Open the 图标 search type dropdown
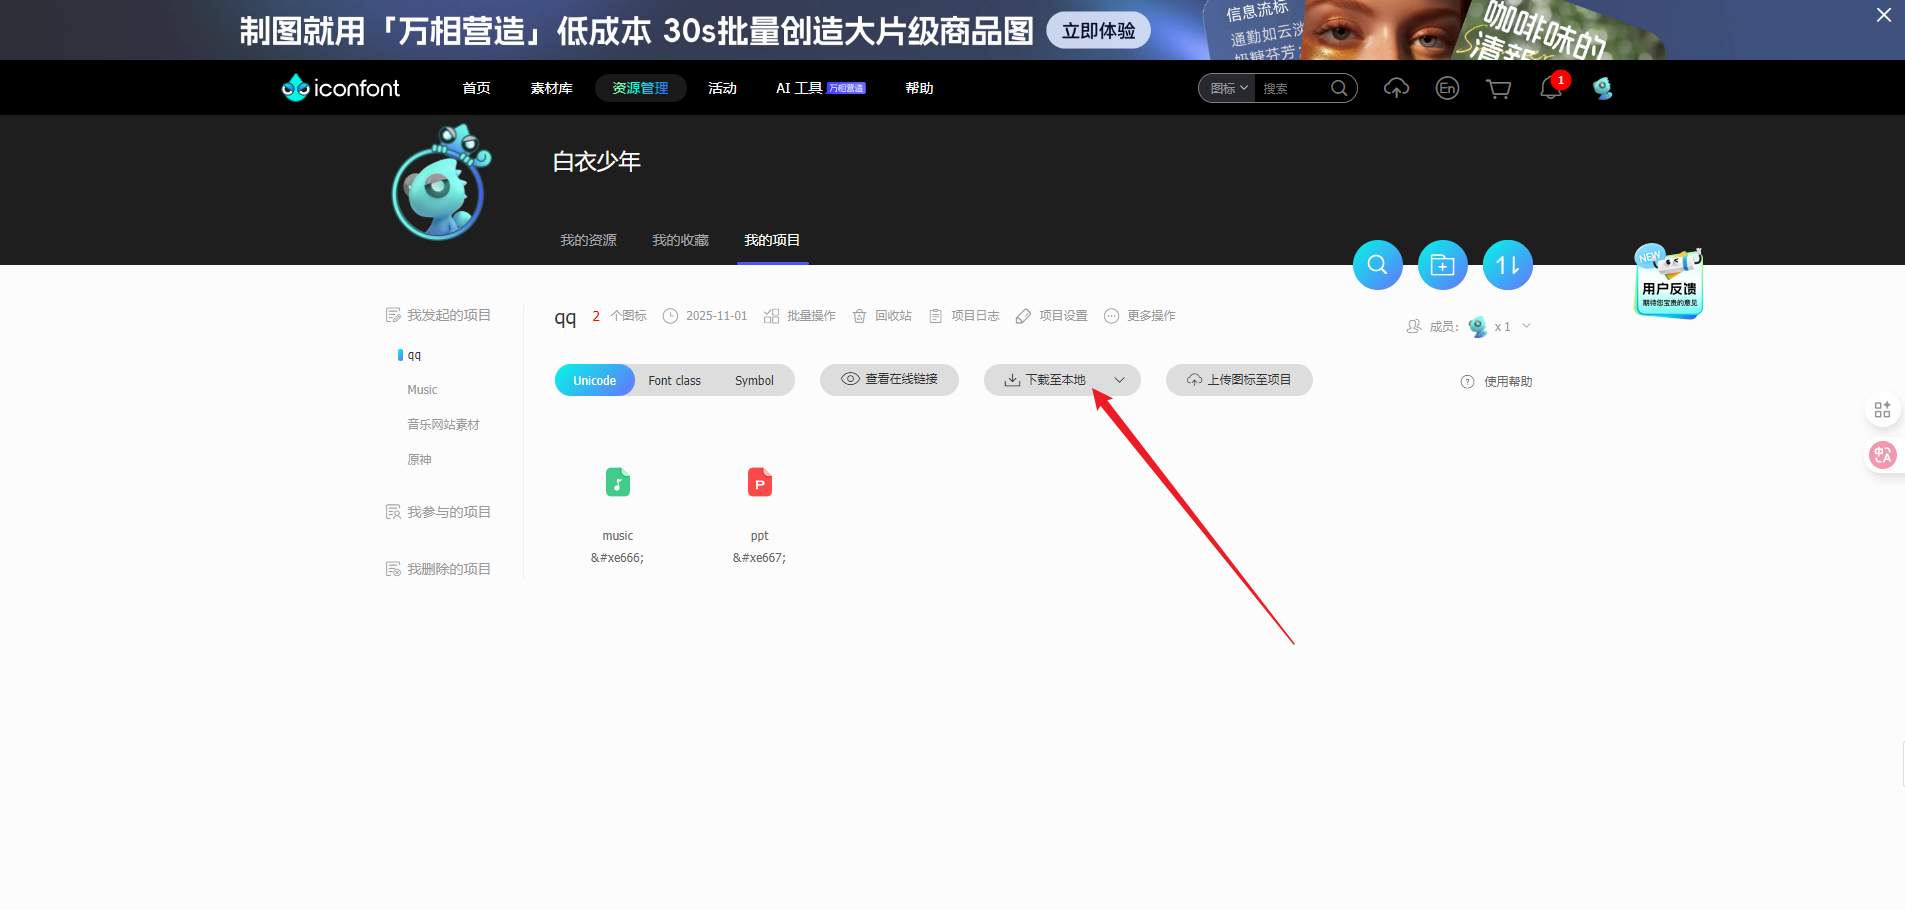The height and width of the screenshot is (910, 1905). 1228,89
